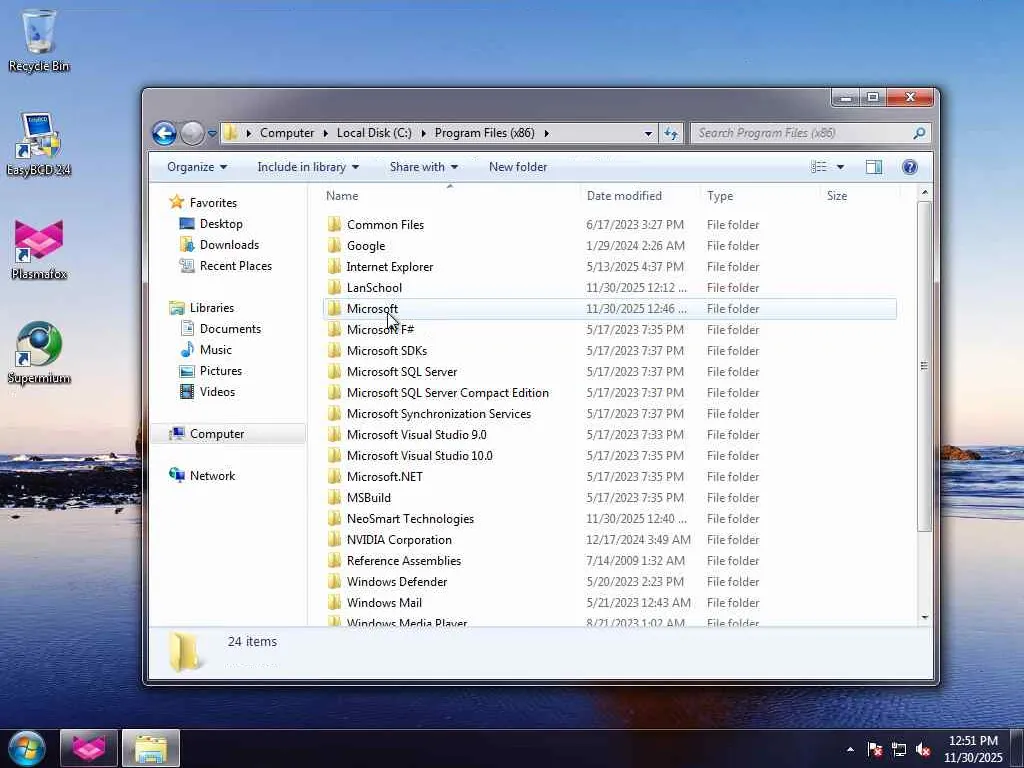
Task: Open Recent Places in the navigation pane
Action: click(x=236, y=266)
